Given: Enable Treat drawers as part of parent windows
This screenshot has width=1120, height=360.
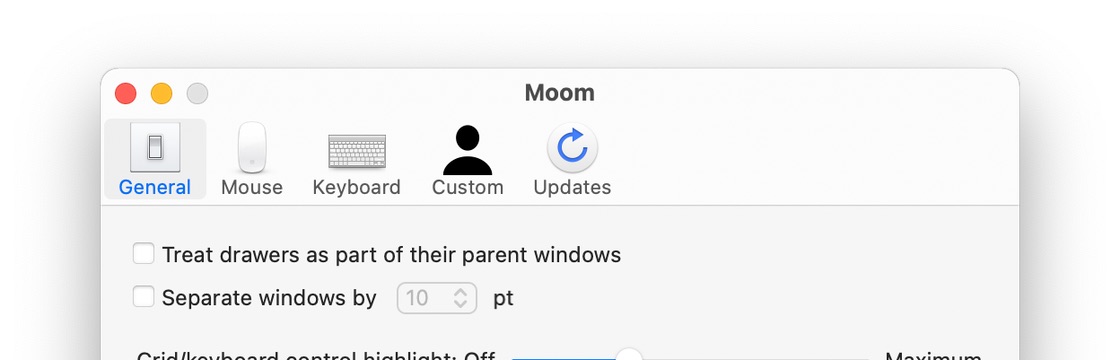Looking at the screenshot, I should tap(144, 254).
